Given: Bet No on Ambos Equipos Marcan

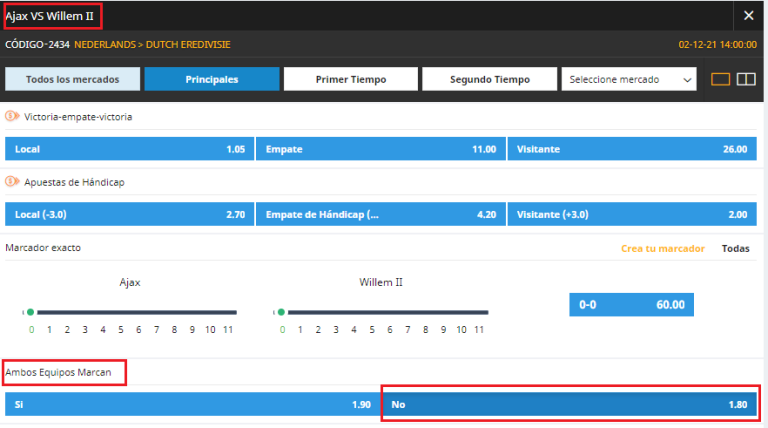Looking at the screenshot, I should (x=570, y=404).
